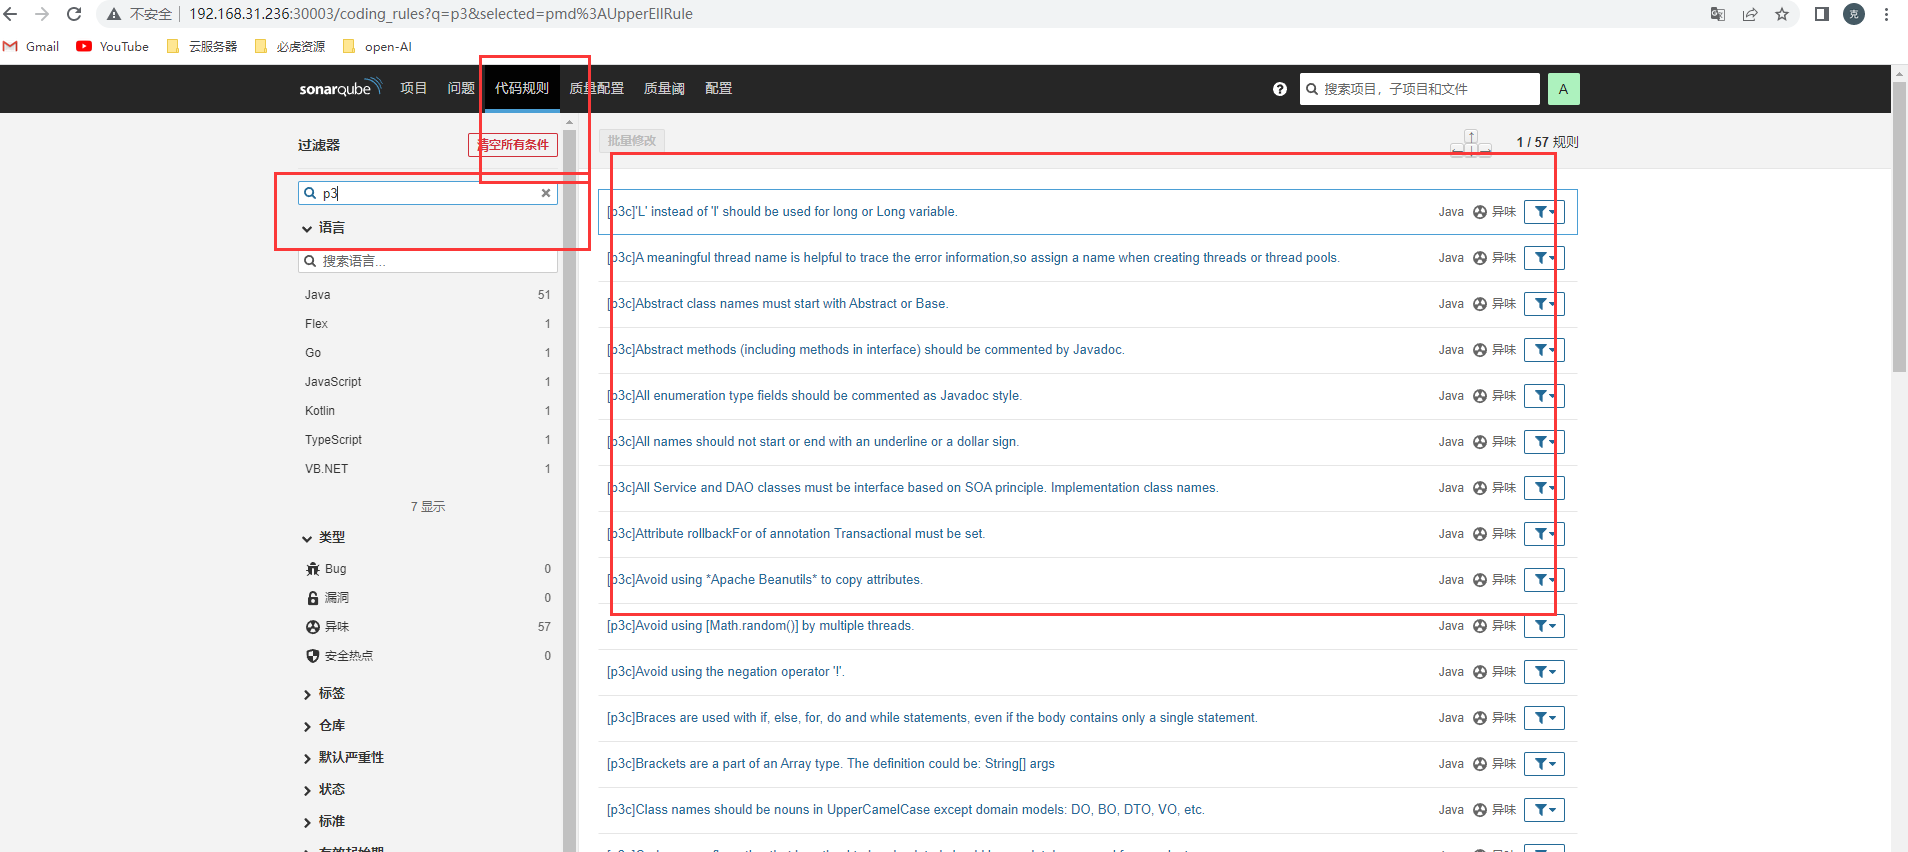Open Chrome three-dot menu

tap(1886, 14)
